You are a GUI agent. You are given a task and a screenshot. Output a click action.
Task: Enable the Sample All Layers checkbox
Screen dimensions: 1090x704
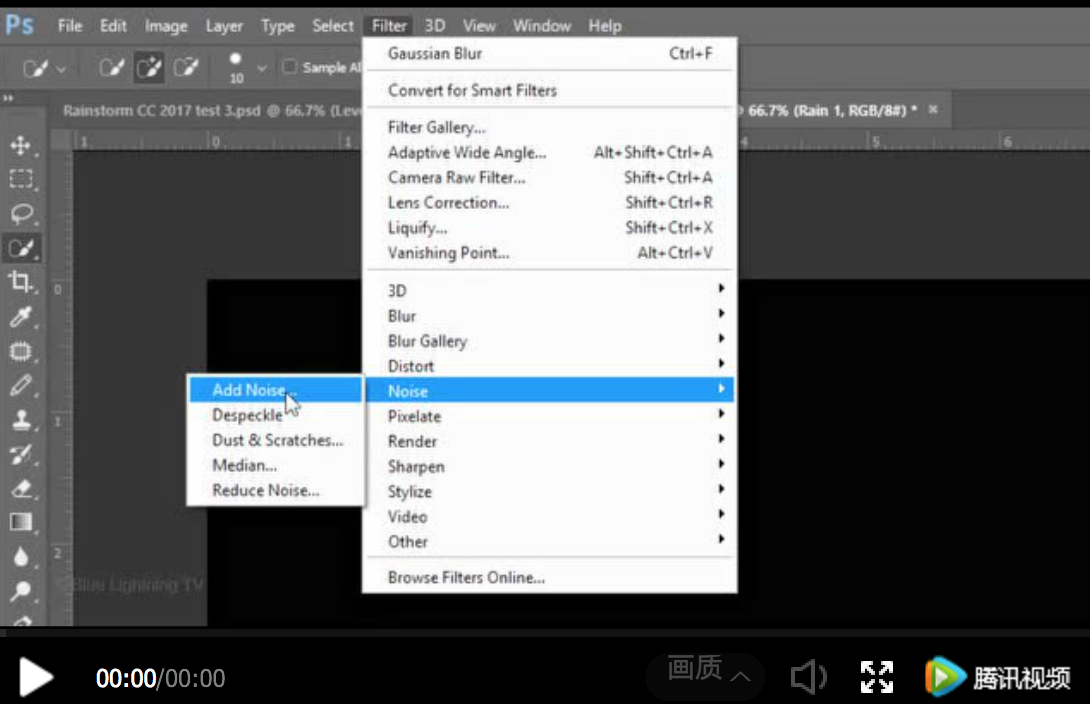[x=290, y=67]
